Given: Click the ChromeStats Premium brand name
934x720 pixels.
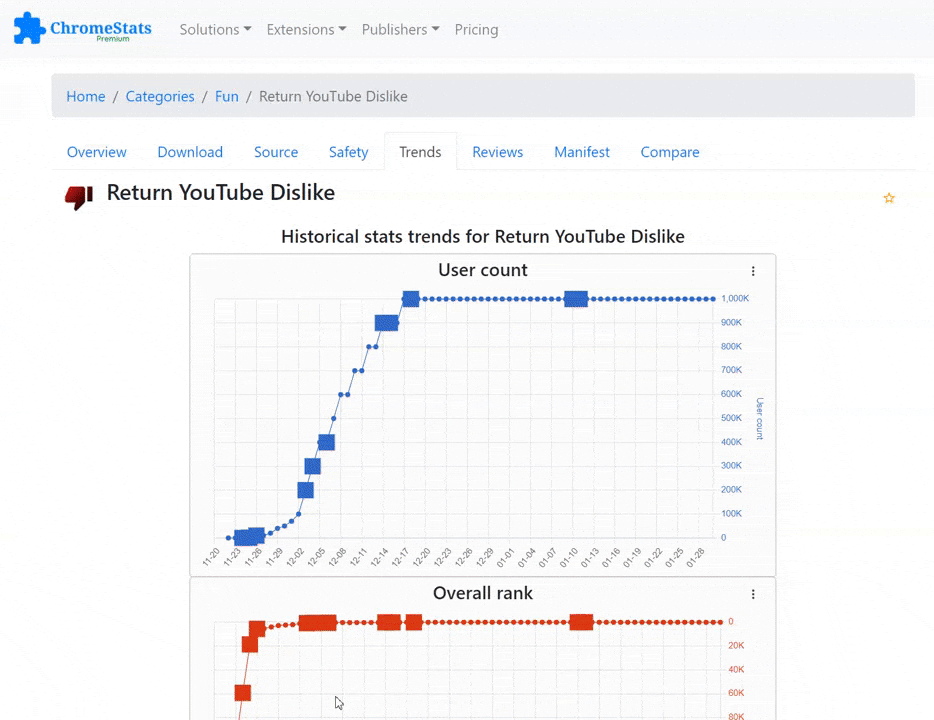Looking at the screenshot, I should 101,30.
